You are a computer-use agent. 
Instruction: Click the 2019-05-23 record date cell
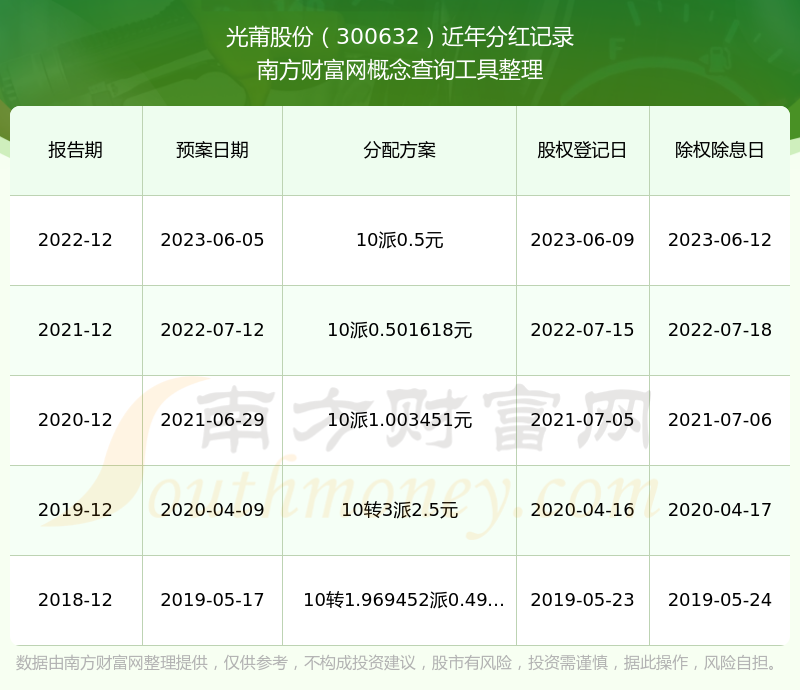tap(582, 600)
